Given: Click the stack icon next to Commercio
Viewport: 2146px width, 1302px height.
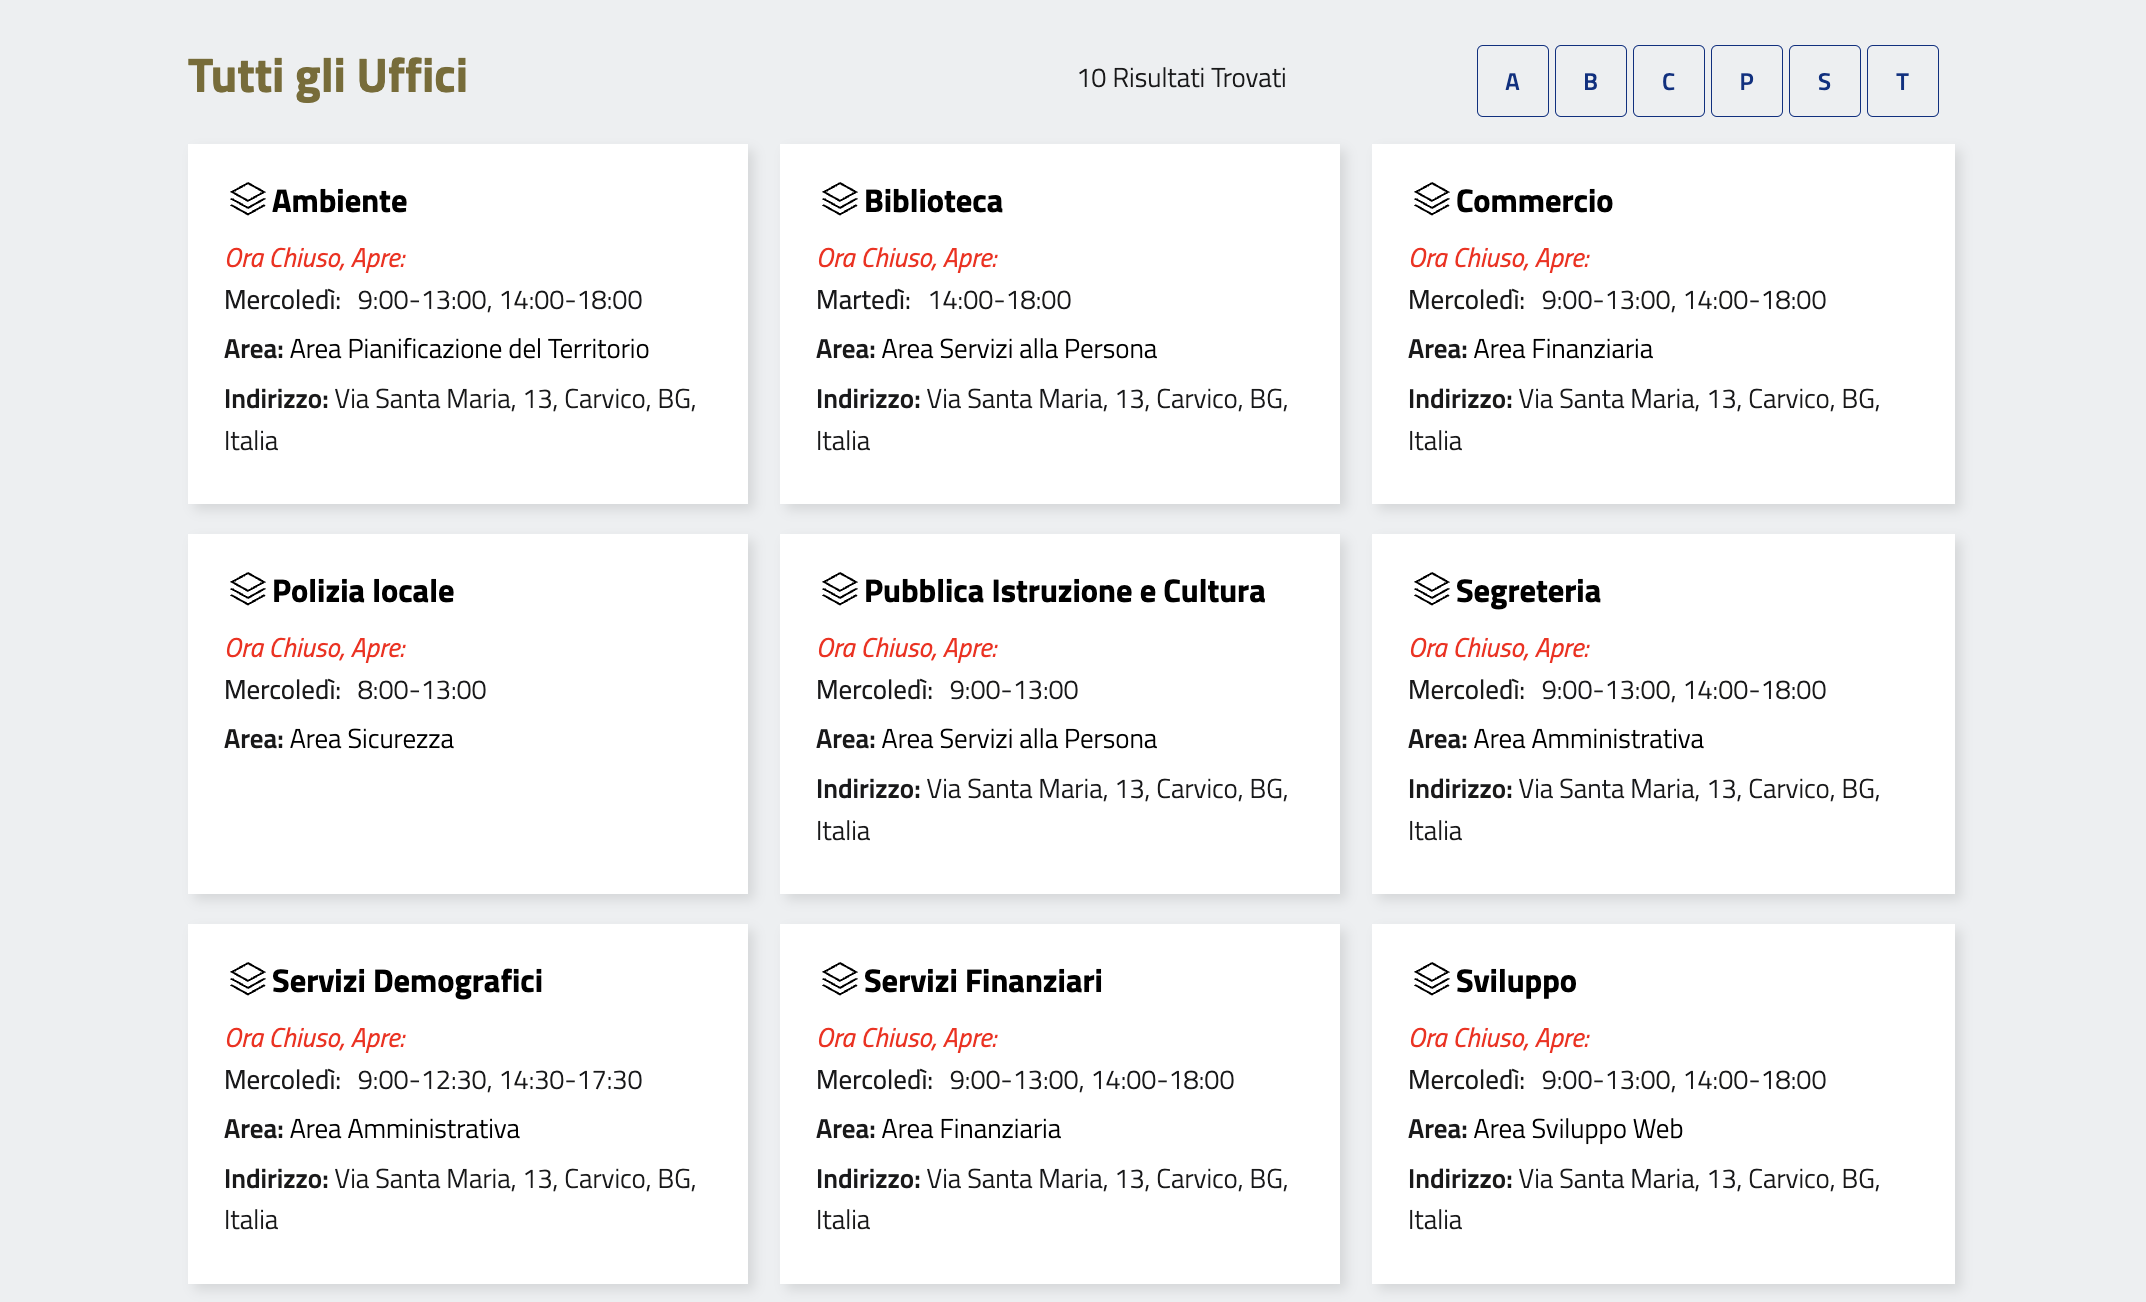Looking at the screenshot, I should coord(1431,199).
